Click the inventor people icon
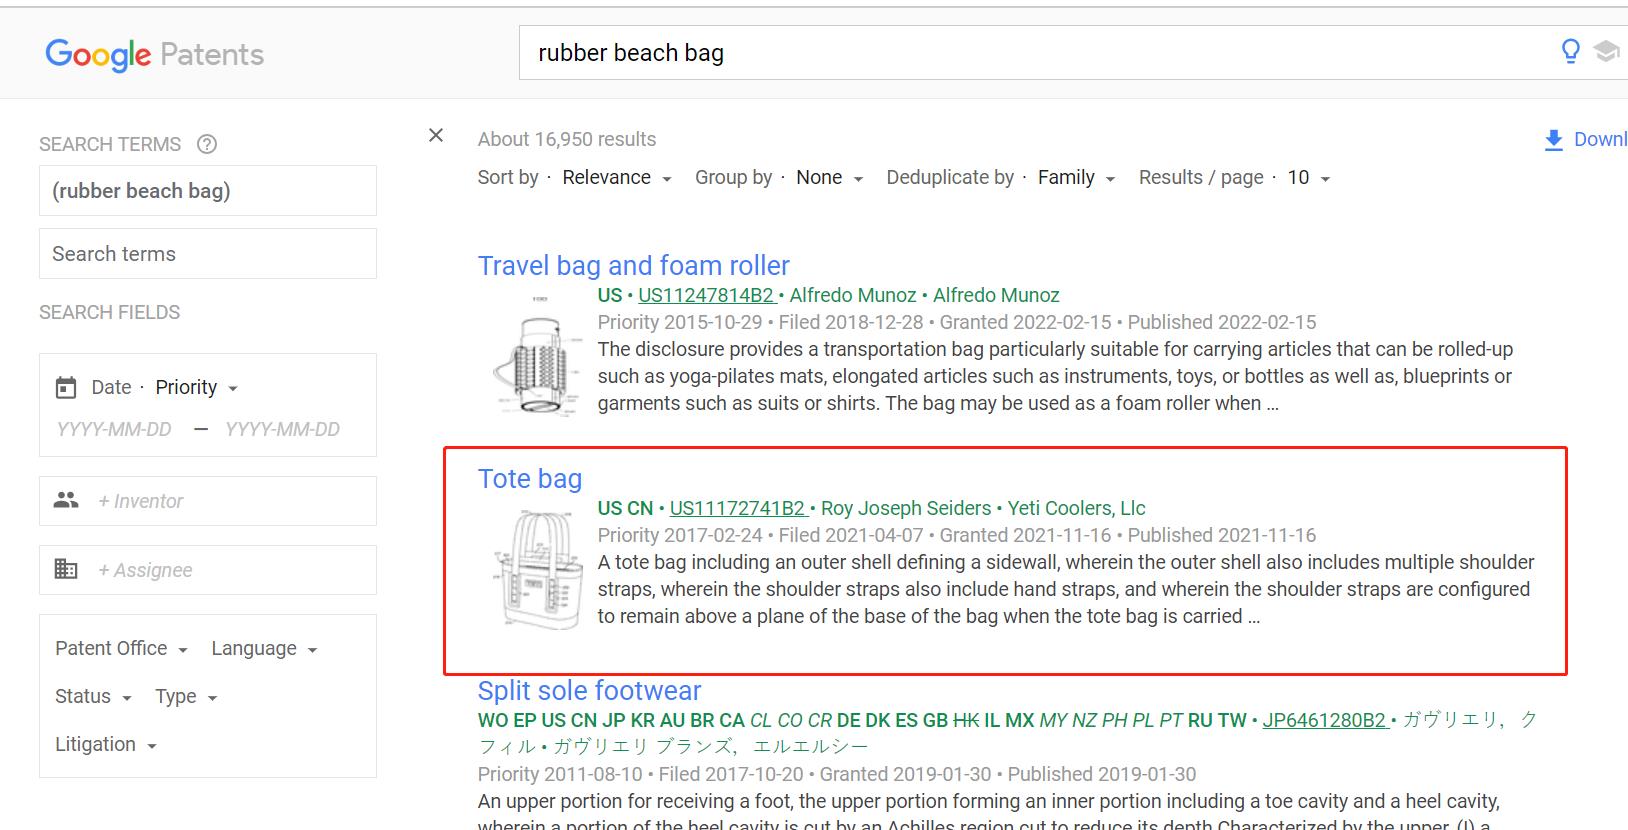This screenshot has width=1628, height=830. pyautogui.click(x=66, y=500)
